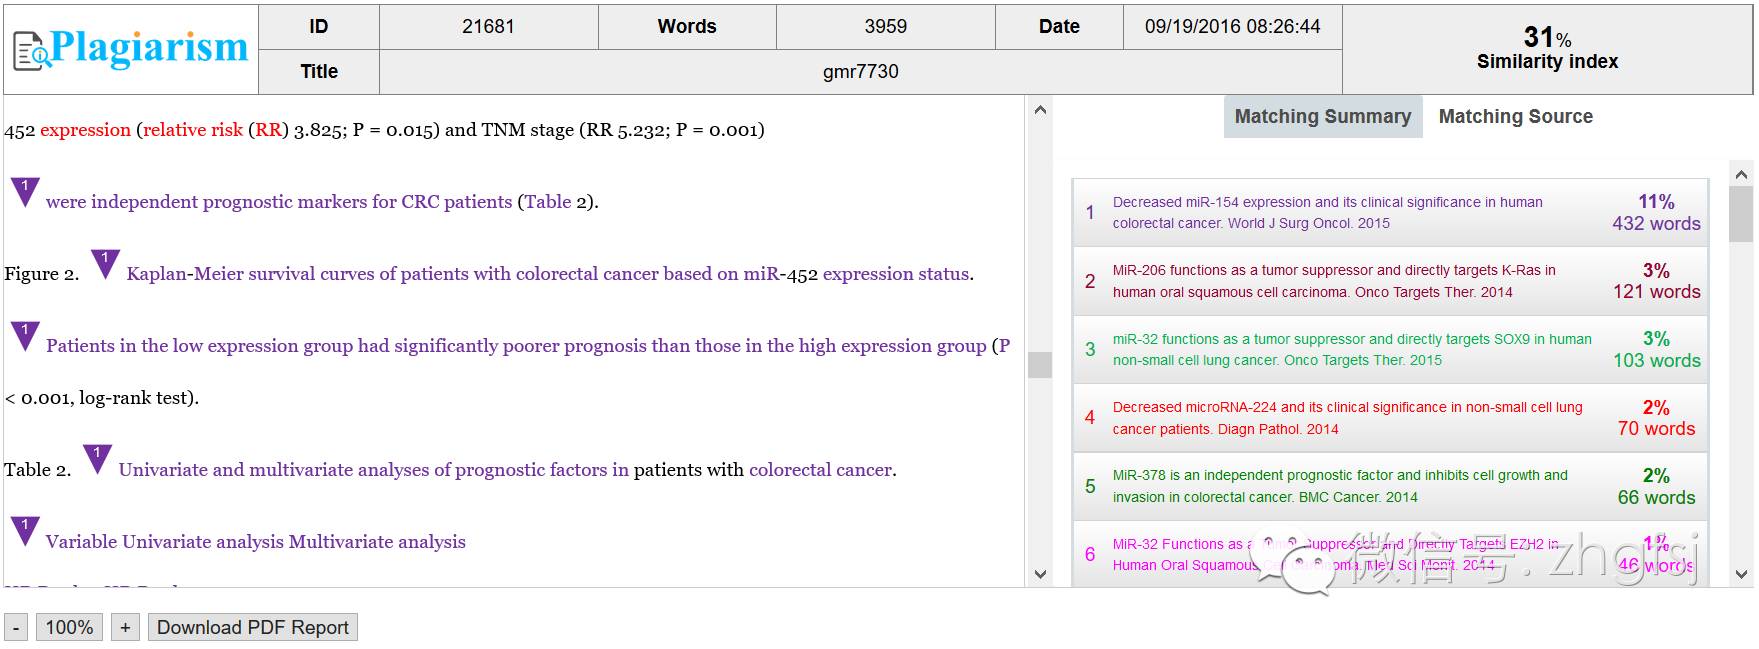
Task: Click the '31% Similarity index' box
Action: (1547, 49)
